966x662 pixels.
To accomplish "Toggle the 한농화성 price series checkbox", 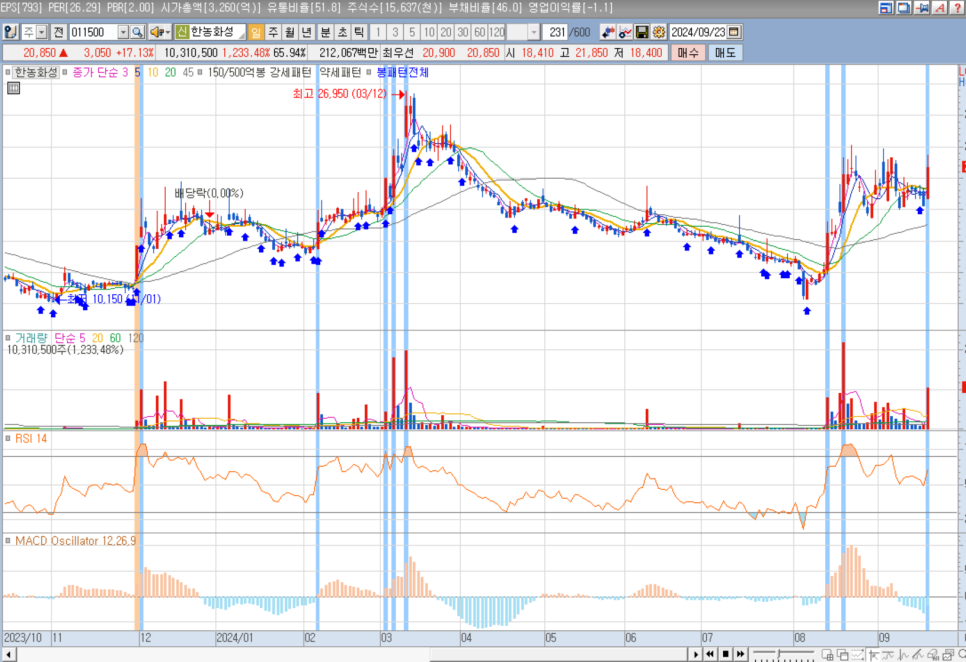I will pos(8,72).
